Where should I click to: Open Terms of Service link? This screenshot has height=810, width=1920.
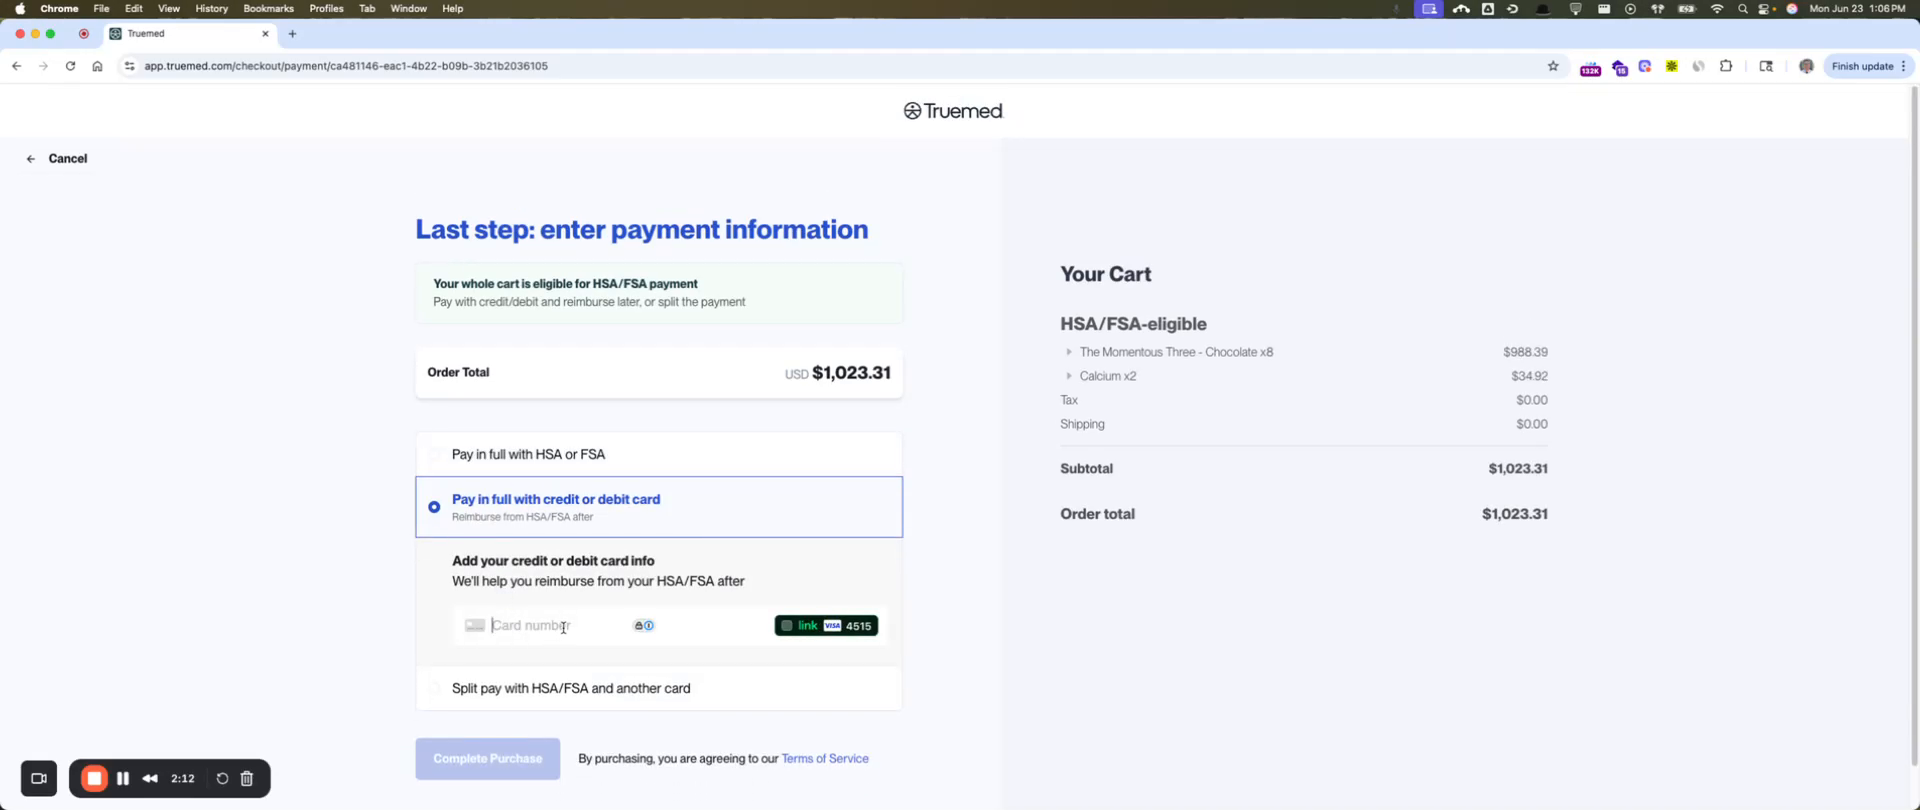coord(825,759)
